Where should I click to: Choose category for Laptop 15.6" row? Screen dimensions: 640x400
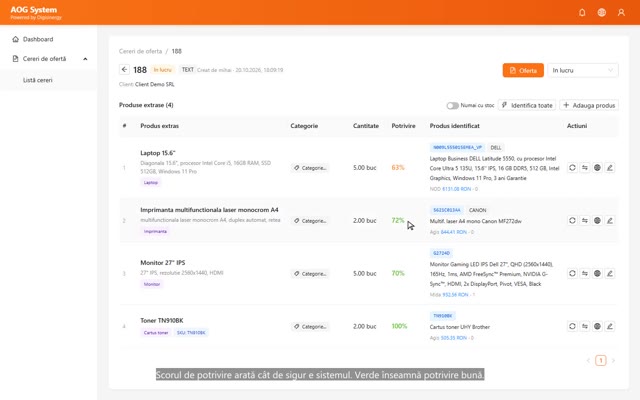(310, 168)
